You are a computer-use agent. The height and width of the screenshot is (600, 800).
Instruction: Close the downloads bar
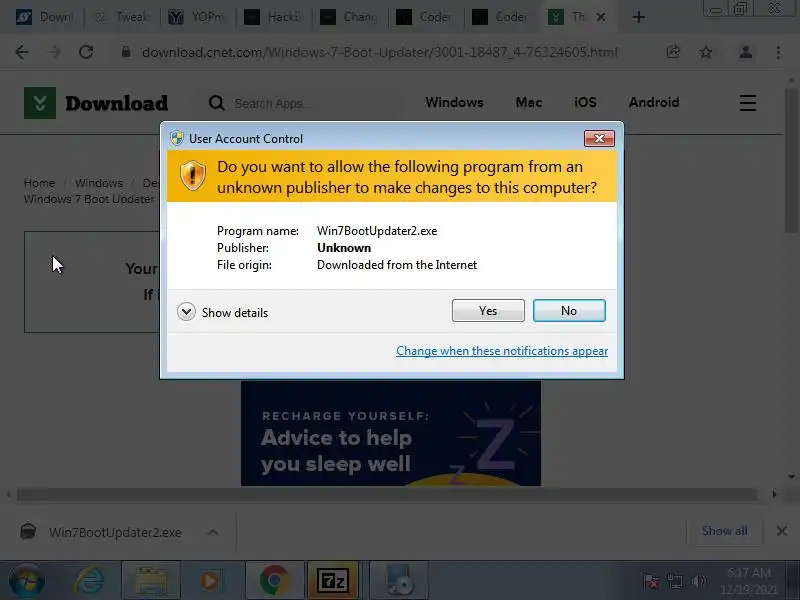[782, 531]
